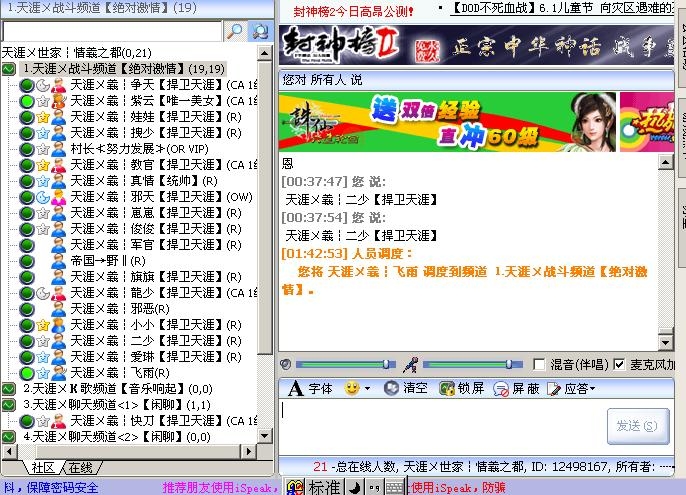Click moon icon beside 邪天

[x=42, y=197]
